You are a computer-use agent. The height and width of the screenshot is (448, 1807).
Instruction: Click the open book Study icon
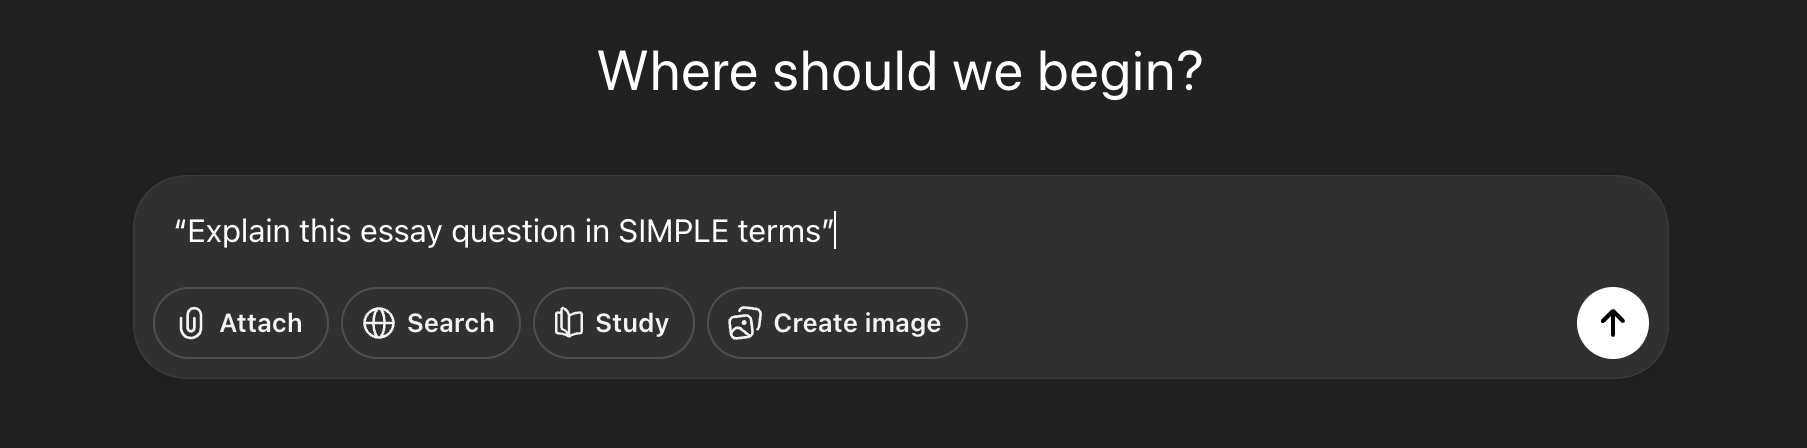(x=568, y=323)
